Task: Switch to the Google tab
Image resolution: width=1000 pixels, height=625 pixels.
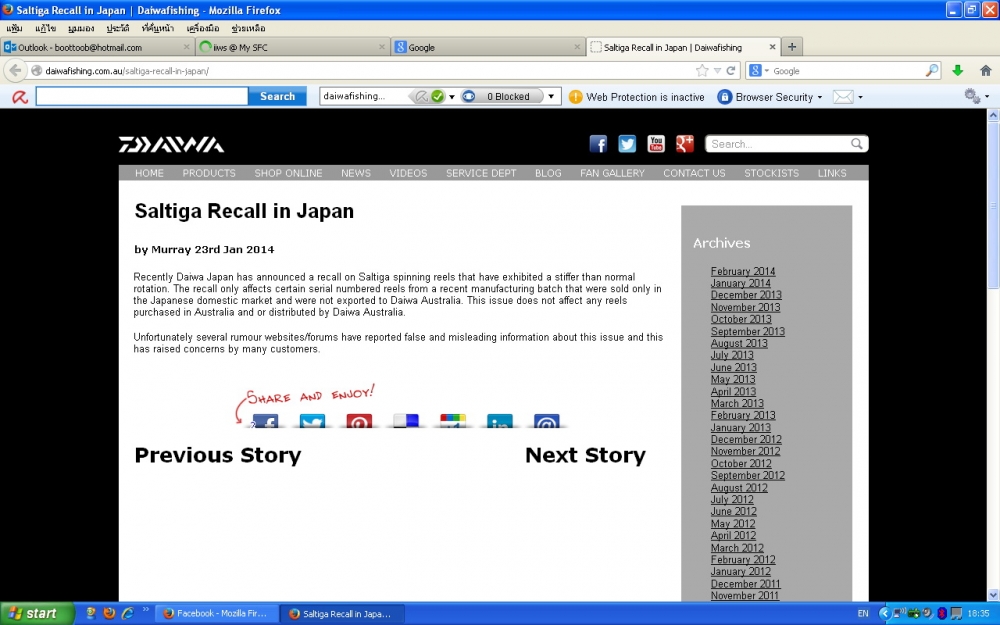Action: [487, 47]
